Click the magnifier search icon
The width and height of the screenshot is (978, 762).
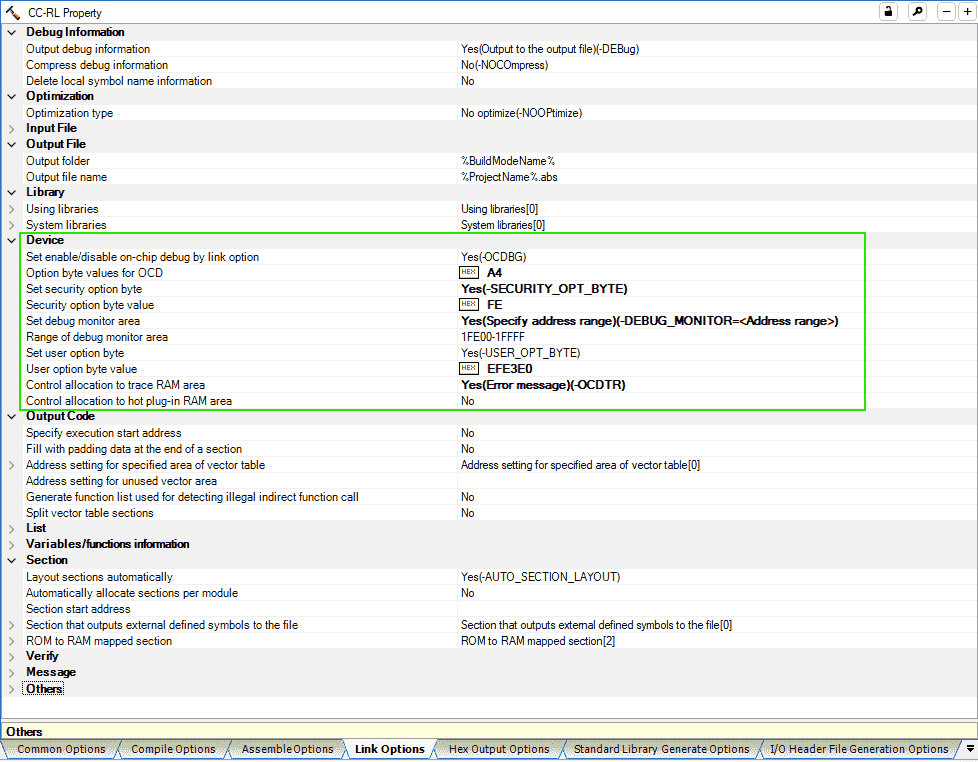coord(917,11)
